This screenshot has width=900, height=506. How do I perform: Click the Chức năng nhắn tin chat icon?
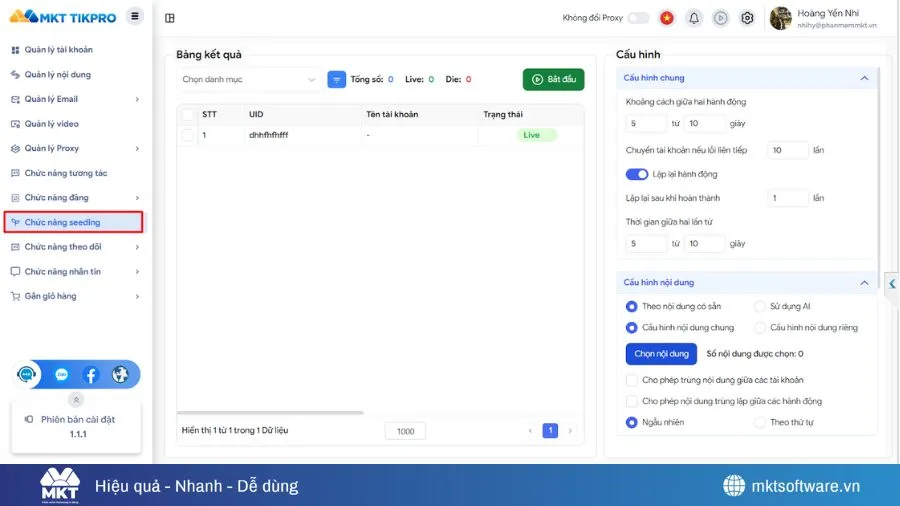pyautogui.click(x=15, y=271)
